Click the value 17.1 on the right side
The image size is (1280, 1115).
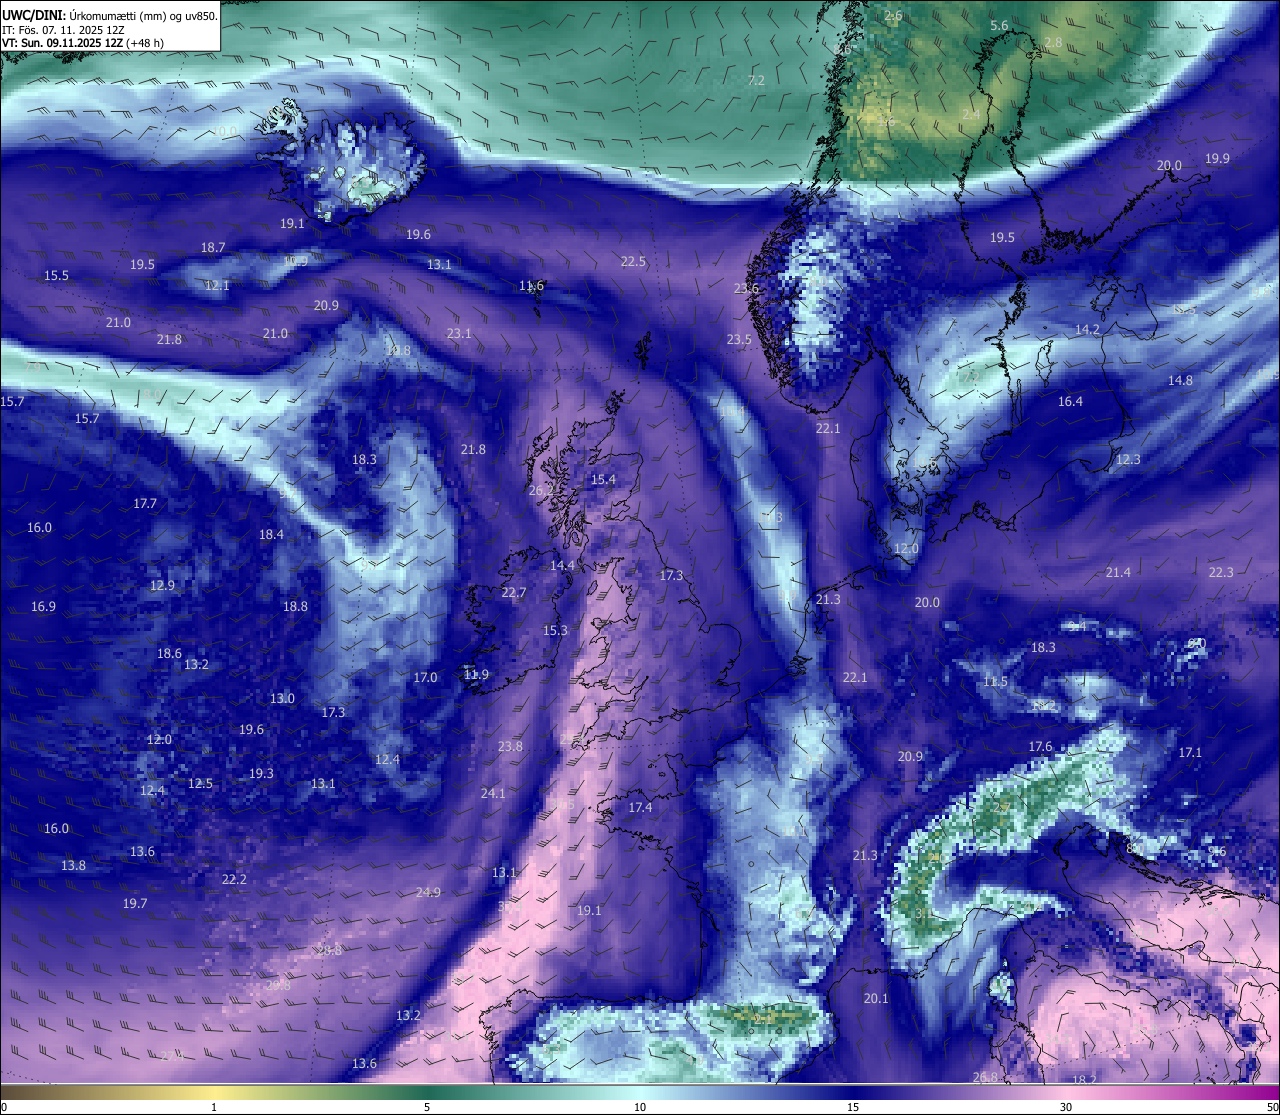coord(1190,752)
